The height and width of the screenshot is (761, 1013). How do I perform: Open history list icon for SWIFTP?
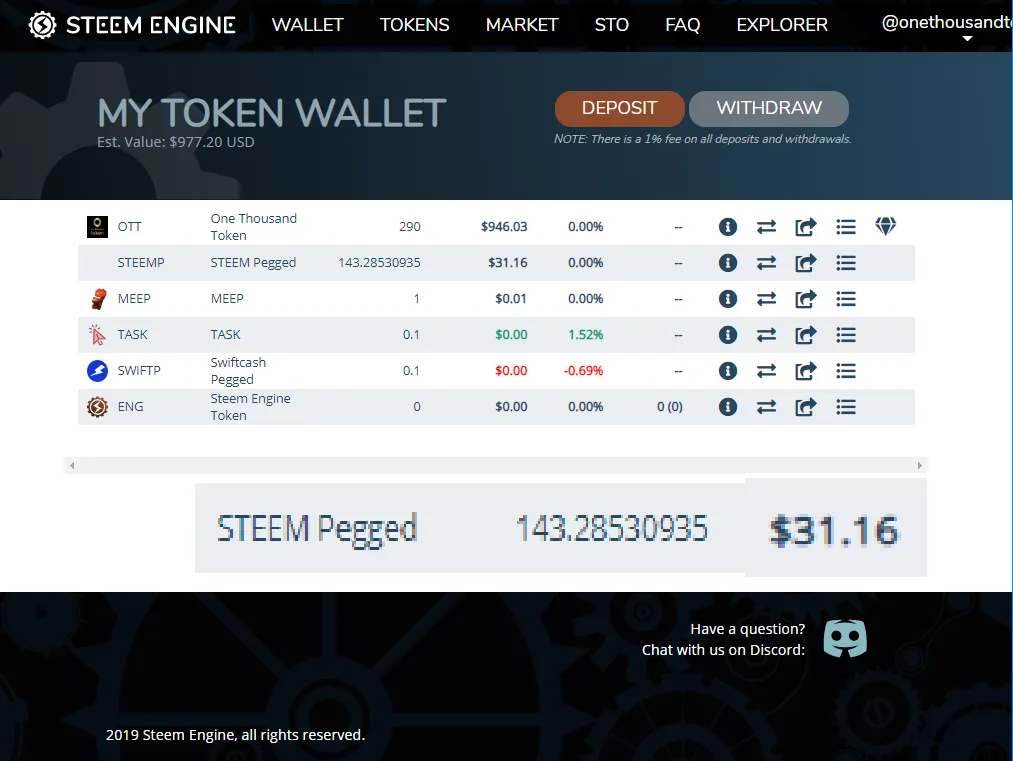(x=846, y=371)
